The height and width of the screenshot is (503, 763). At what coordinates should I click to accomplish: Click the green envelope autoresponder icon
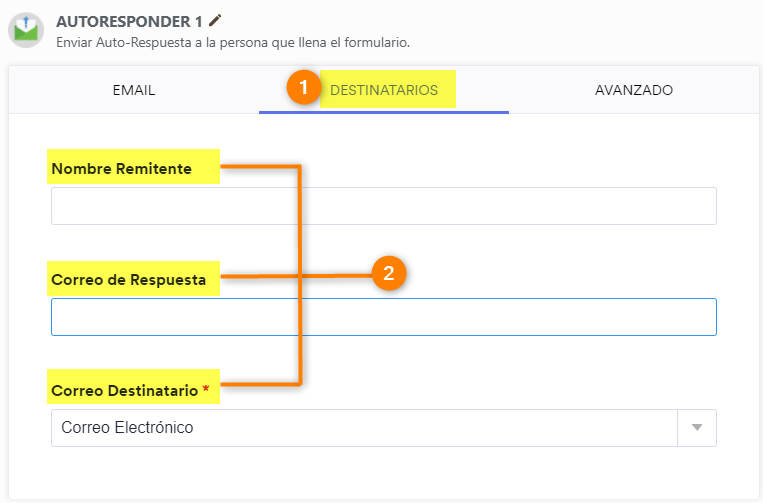pos(26,30)
